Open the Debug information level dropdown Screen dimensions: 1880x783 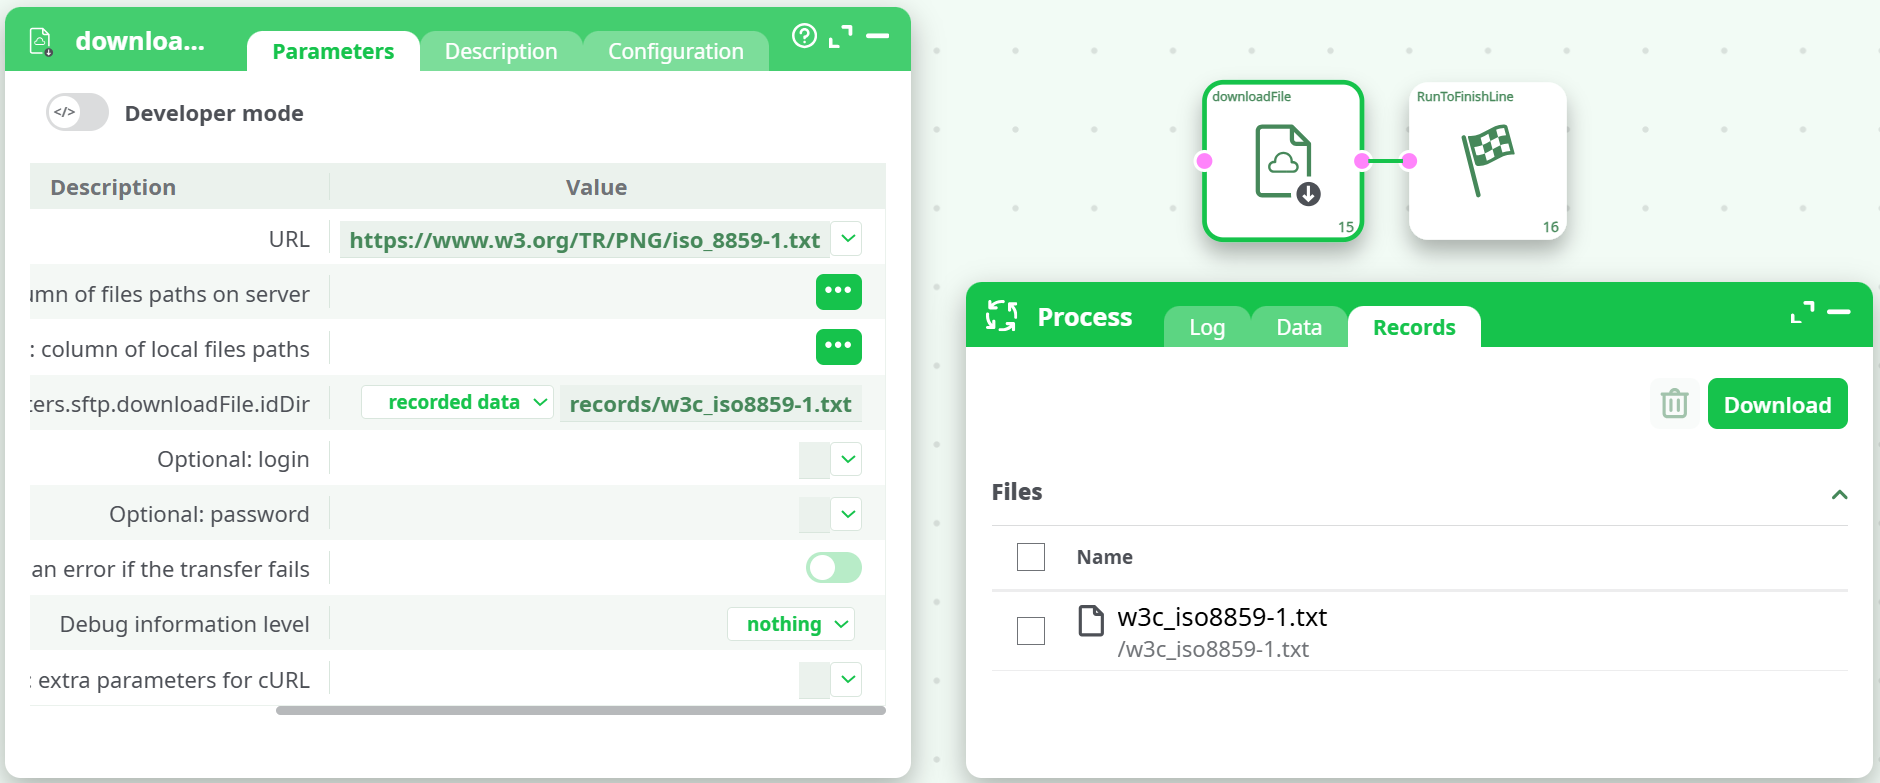click(791, 624)
